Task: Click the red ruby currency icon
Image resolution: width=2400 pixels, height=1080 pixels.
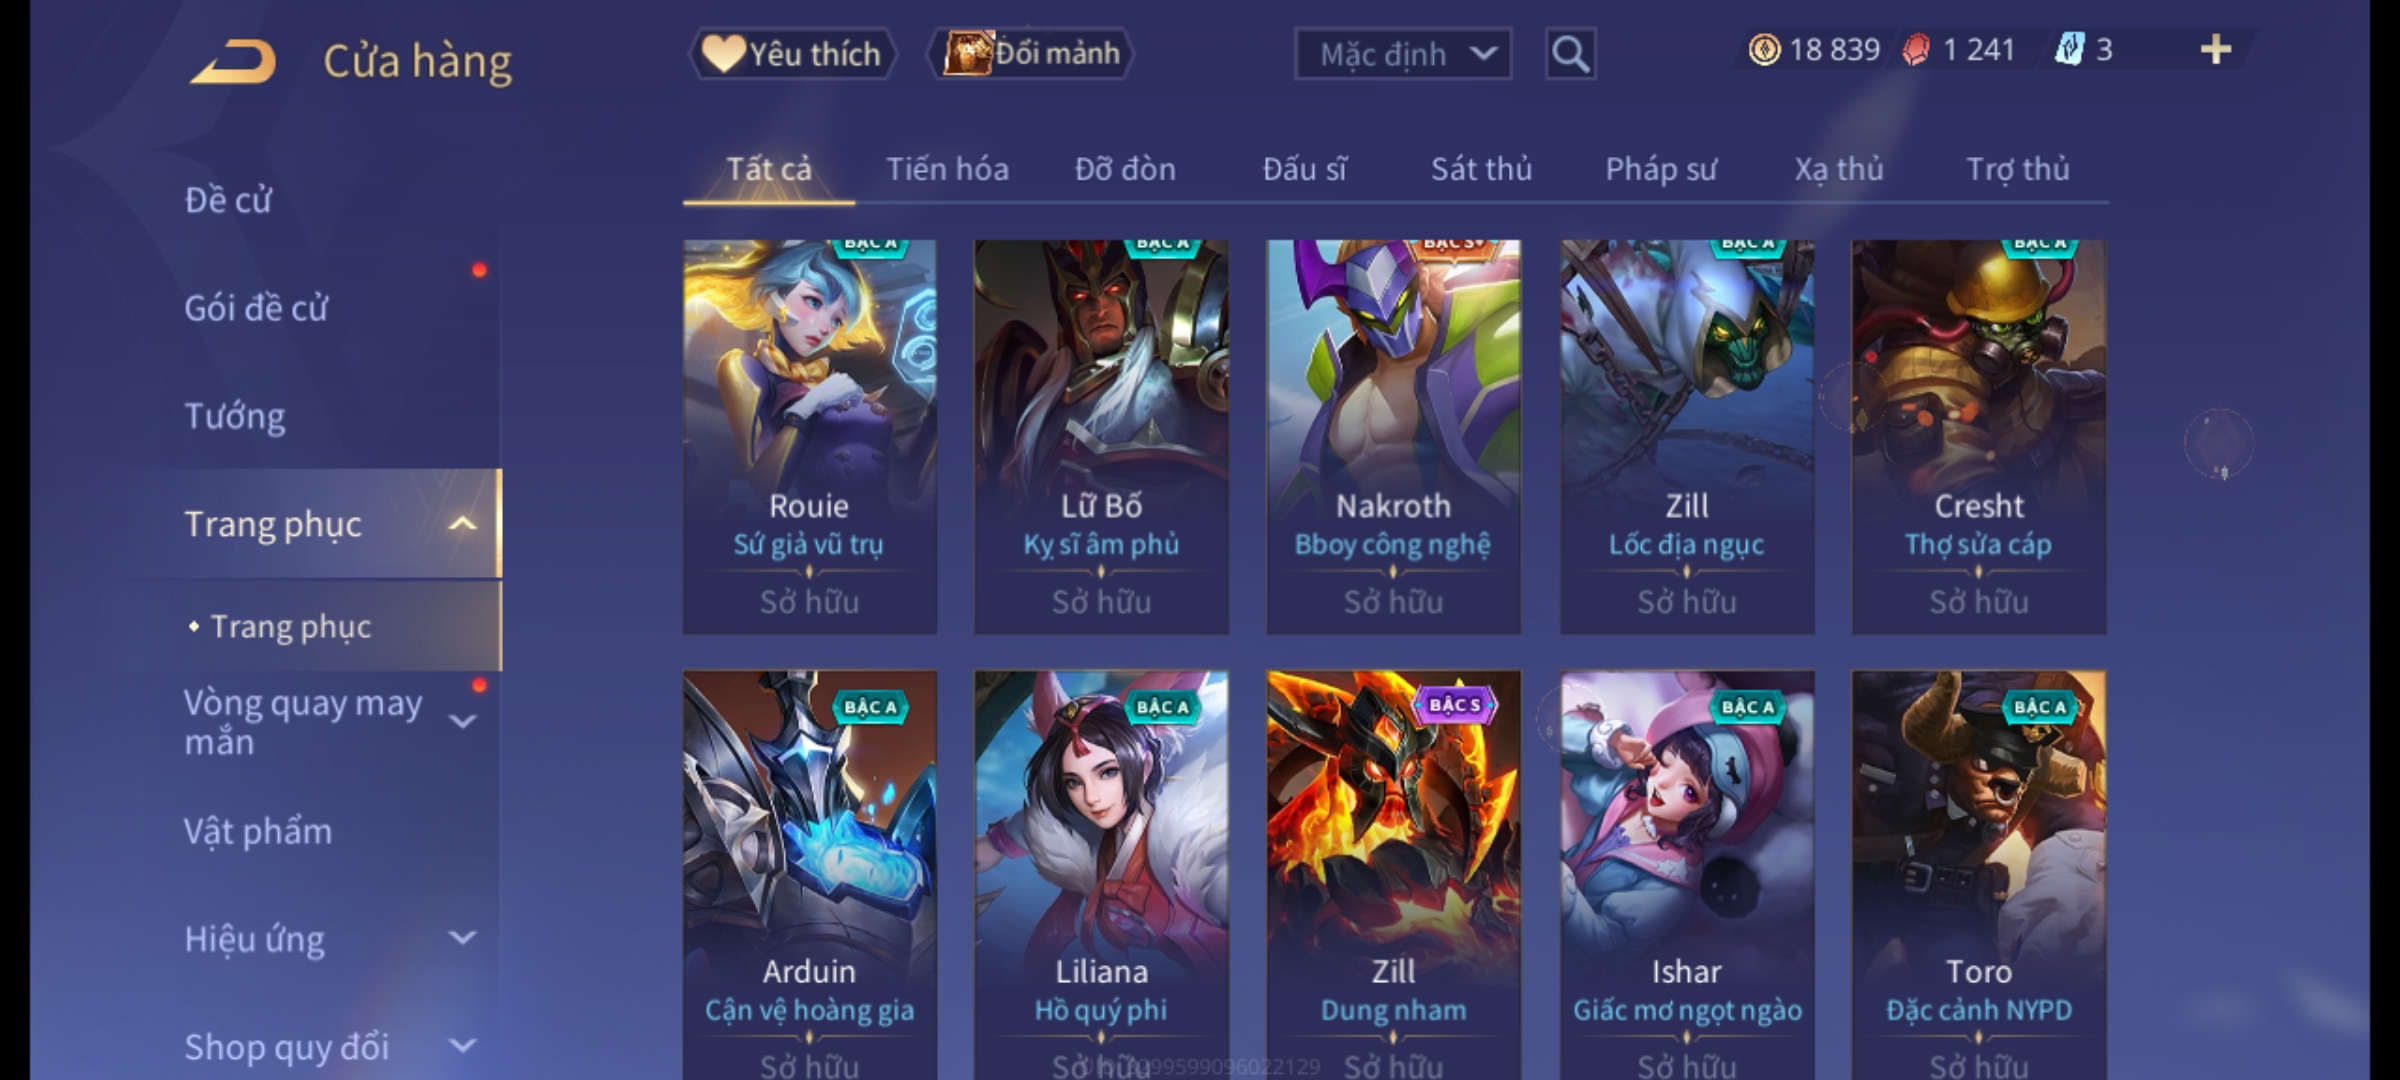Action: coord(1916,50)
